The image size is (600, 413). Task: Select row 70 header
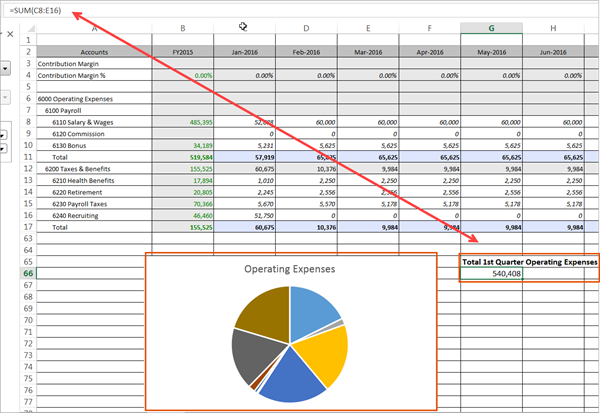28,320
